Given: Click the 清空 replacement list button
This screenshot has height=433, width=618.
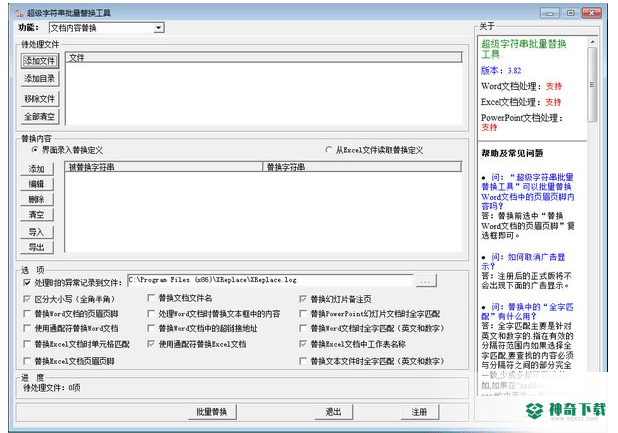Looking at the screenshot, I should point(37,215).
